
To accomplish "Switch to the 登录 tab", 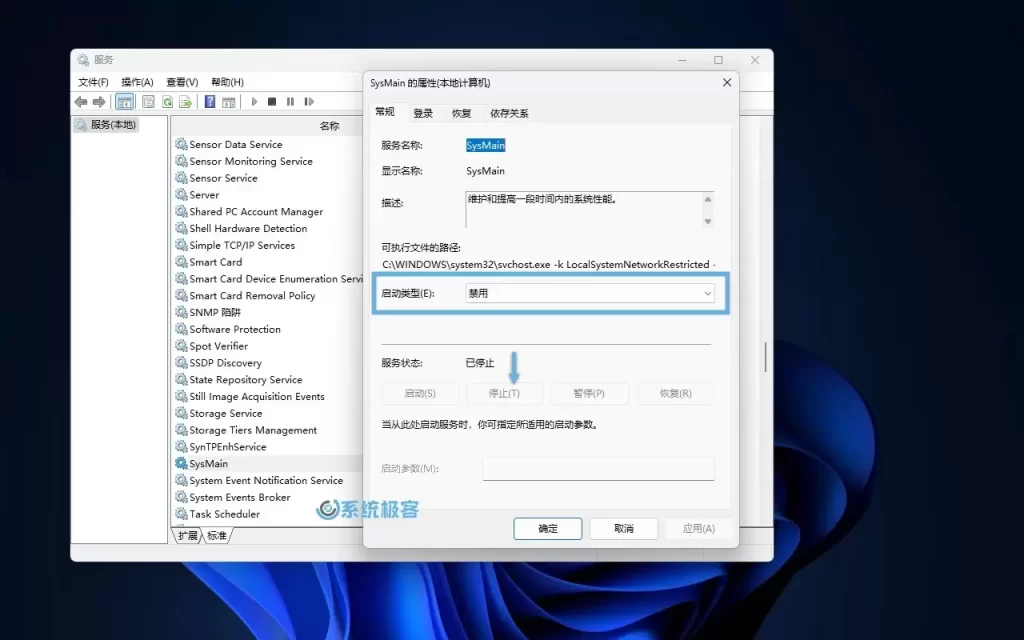I will (422, 113).
